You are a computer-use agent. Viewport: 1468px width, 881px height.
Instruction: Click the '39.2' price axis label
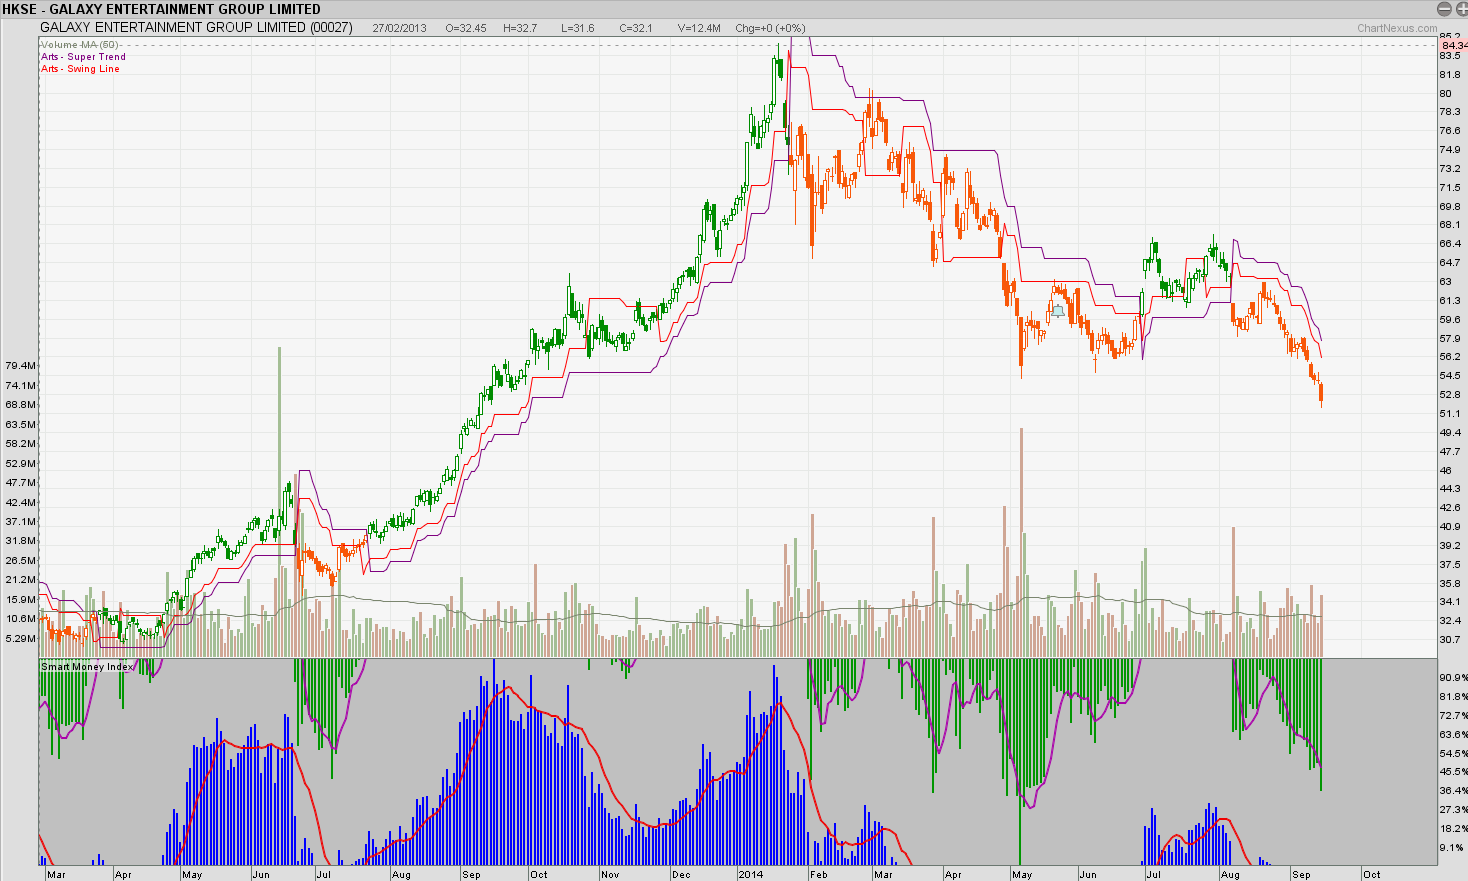(x=1449, y=546)
